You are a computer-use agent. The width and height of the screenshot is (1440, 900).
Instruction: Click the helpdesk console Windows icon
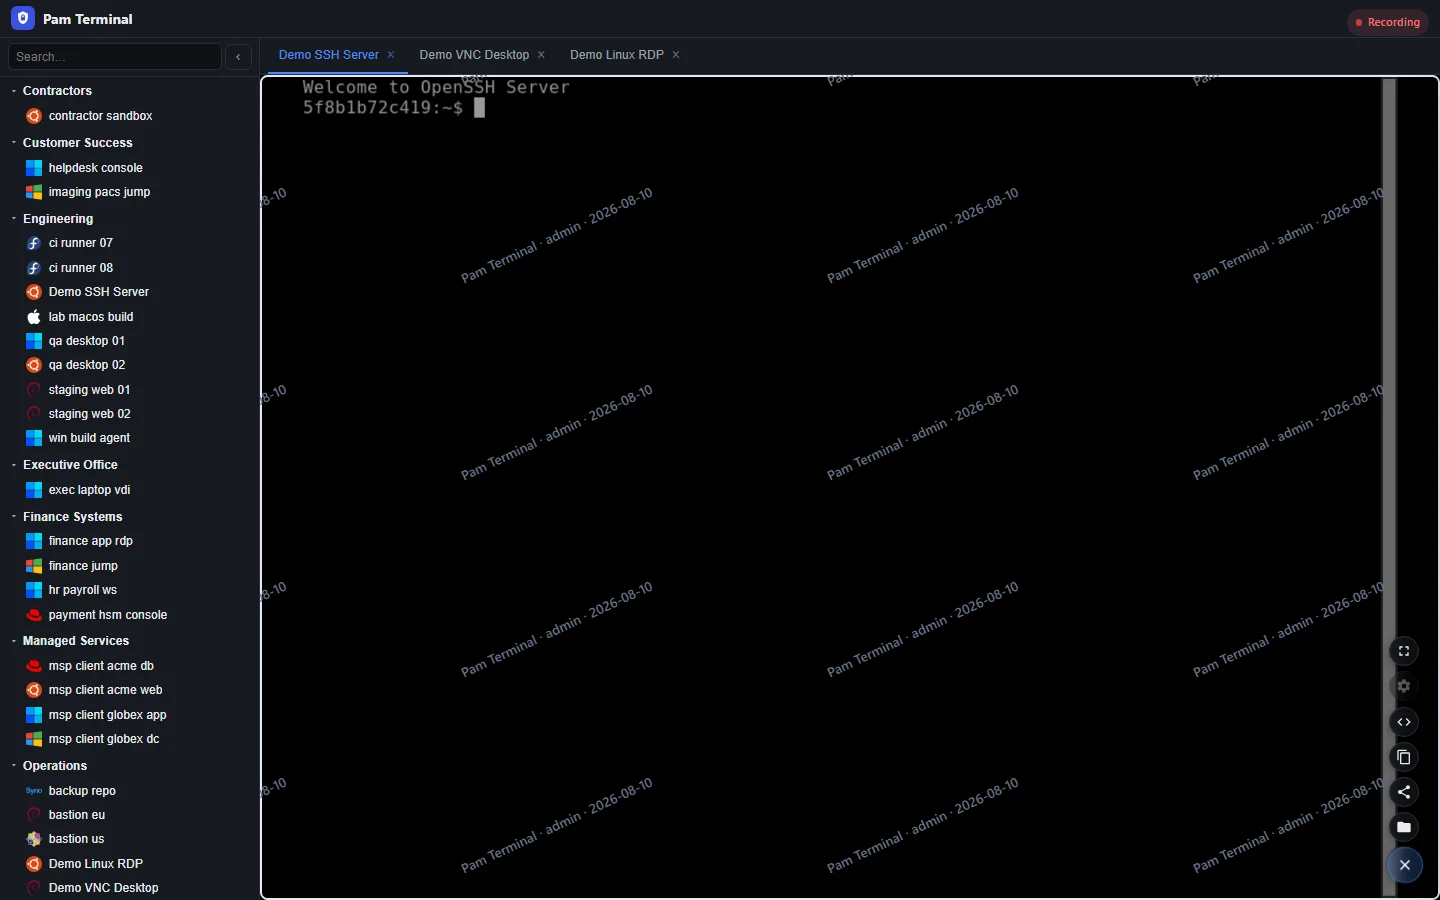pos(34,168)
